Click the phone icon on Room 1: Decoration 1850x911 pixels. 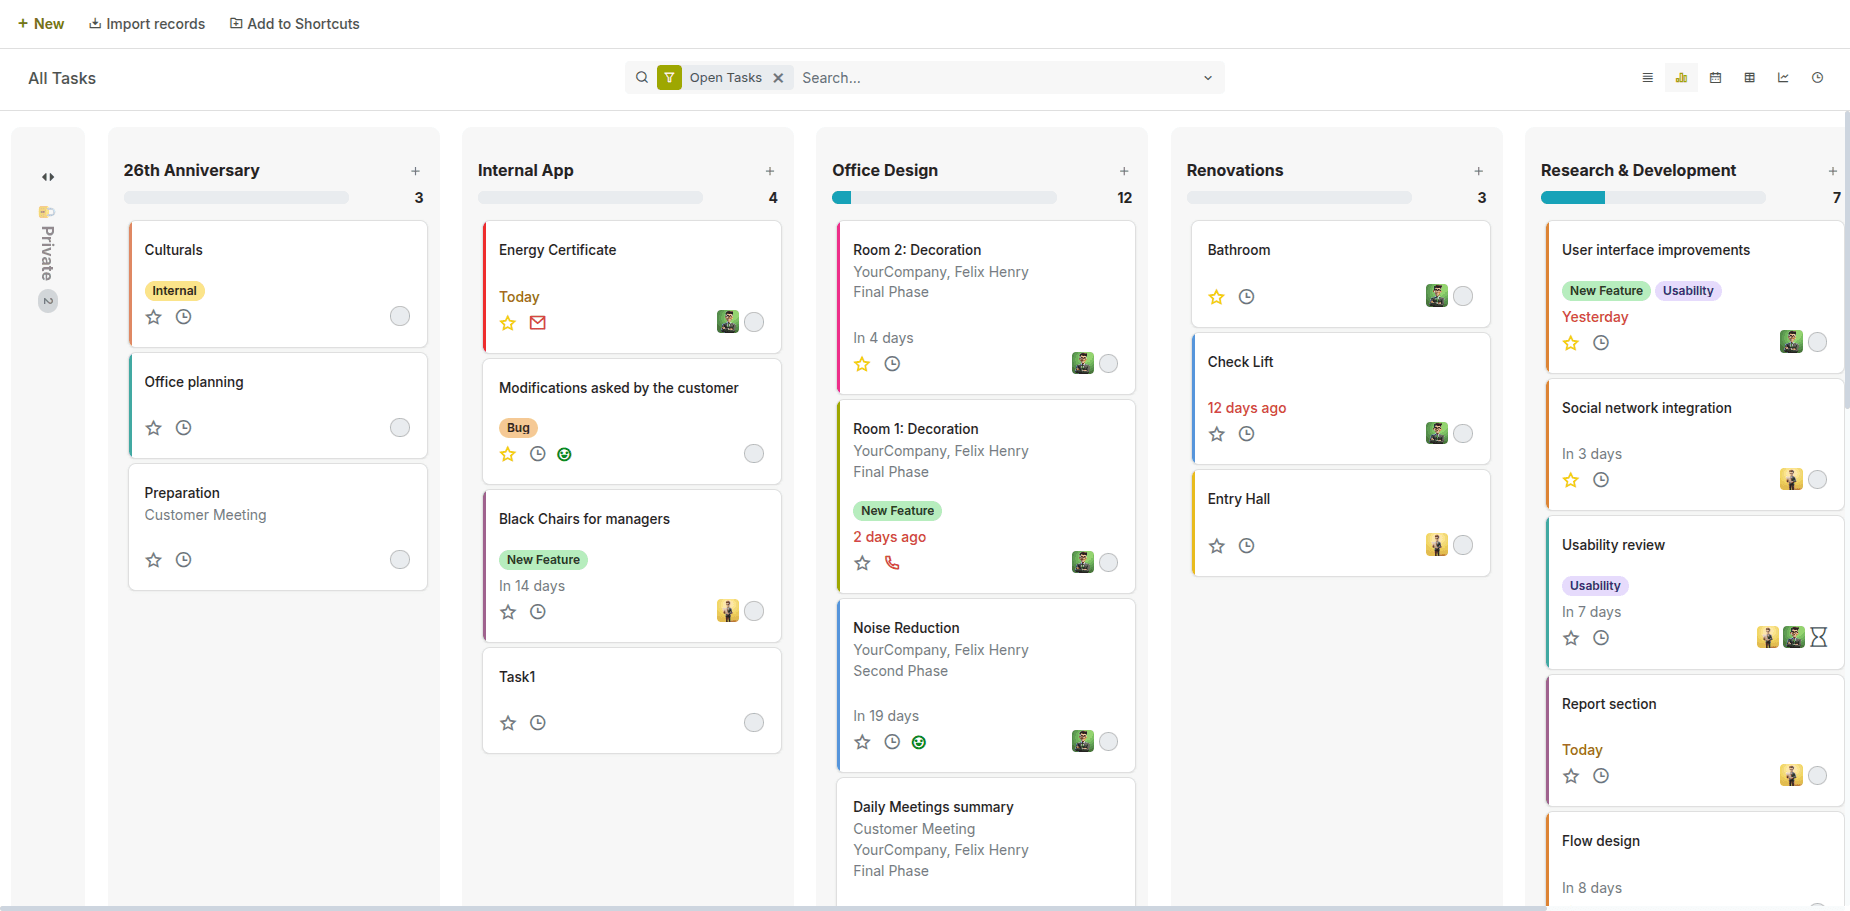pyautogui.click(x=892, y=563)
